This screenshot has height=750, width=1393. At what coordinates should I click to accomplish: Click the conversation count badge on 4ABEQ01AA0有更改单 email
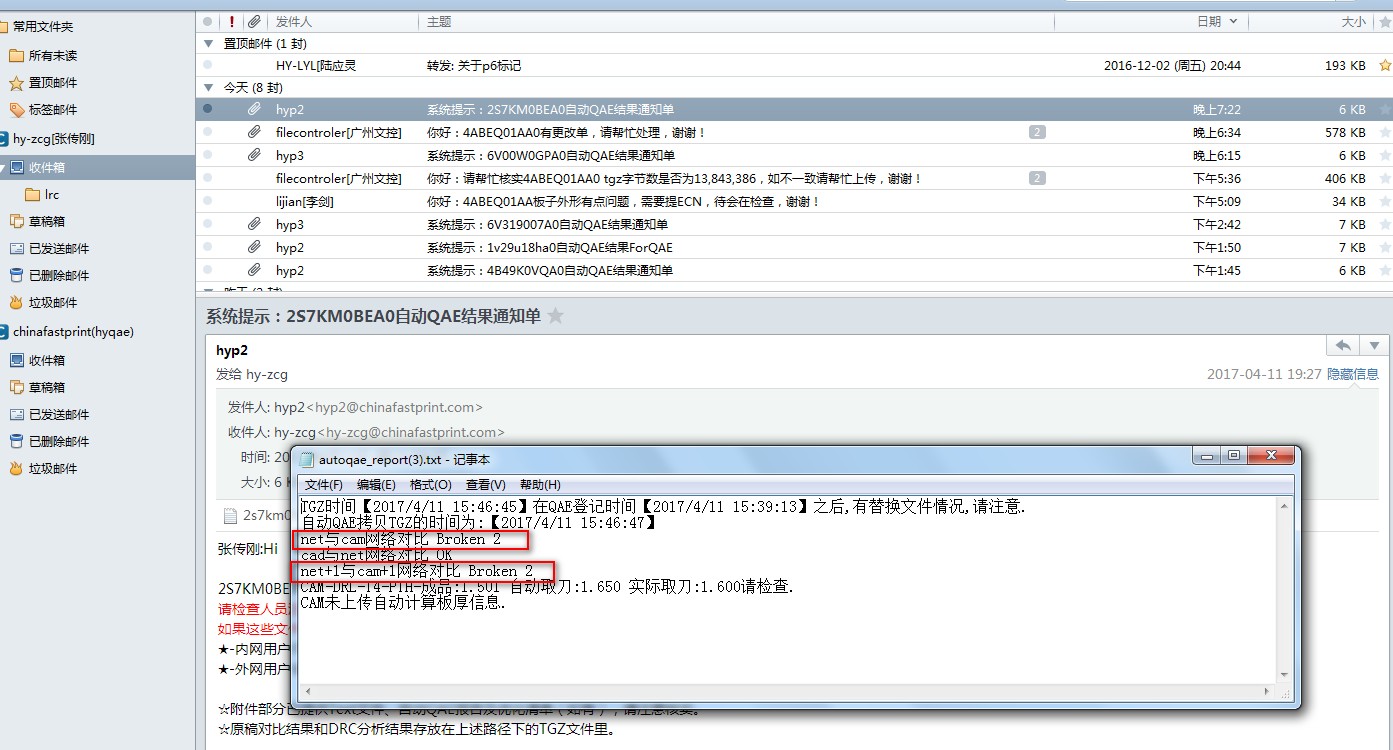click(1037, 132)
